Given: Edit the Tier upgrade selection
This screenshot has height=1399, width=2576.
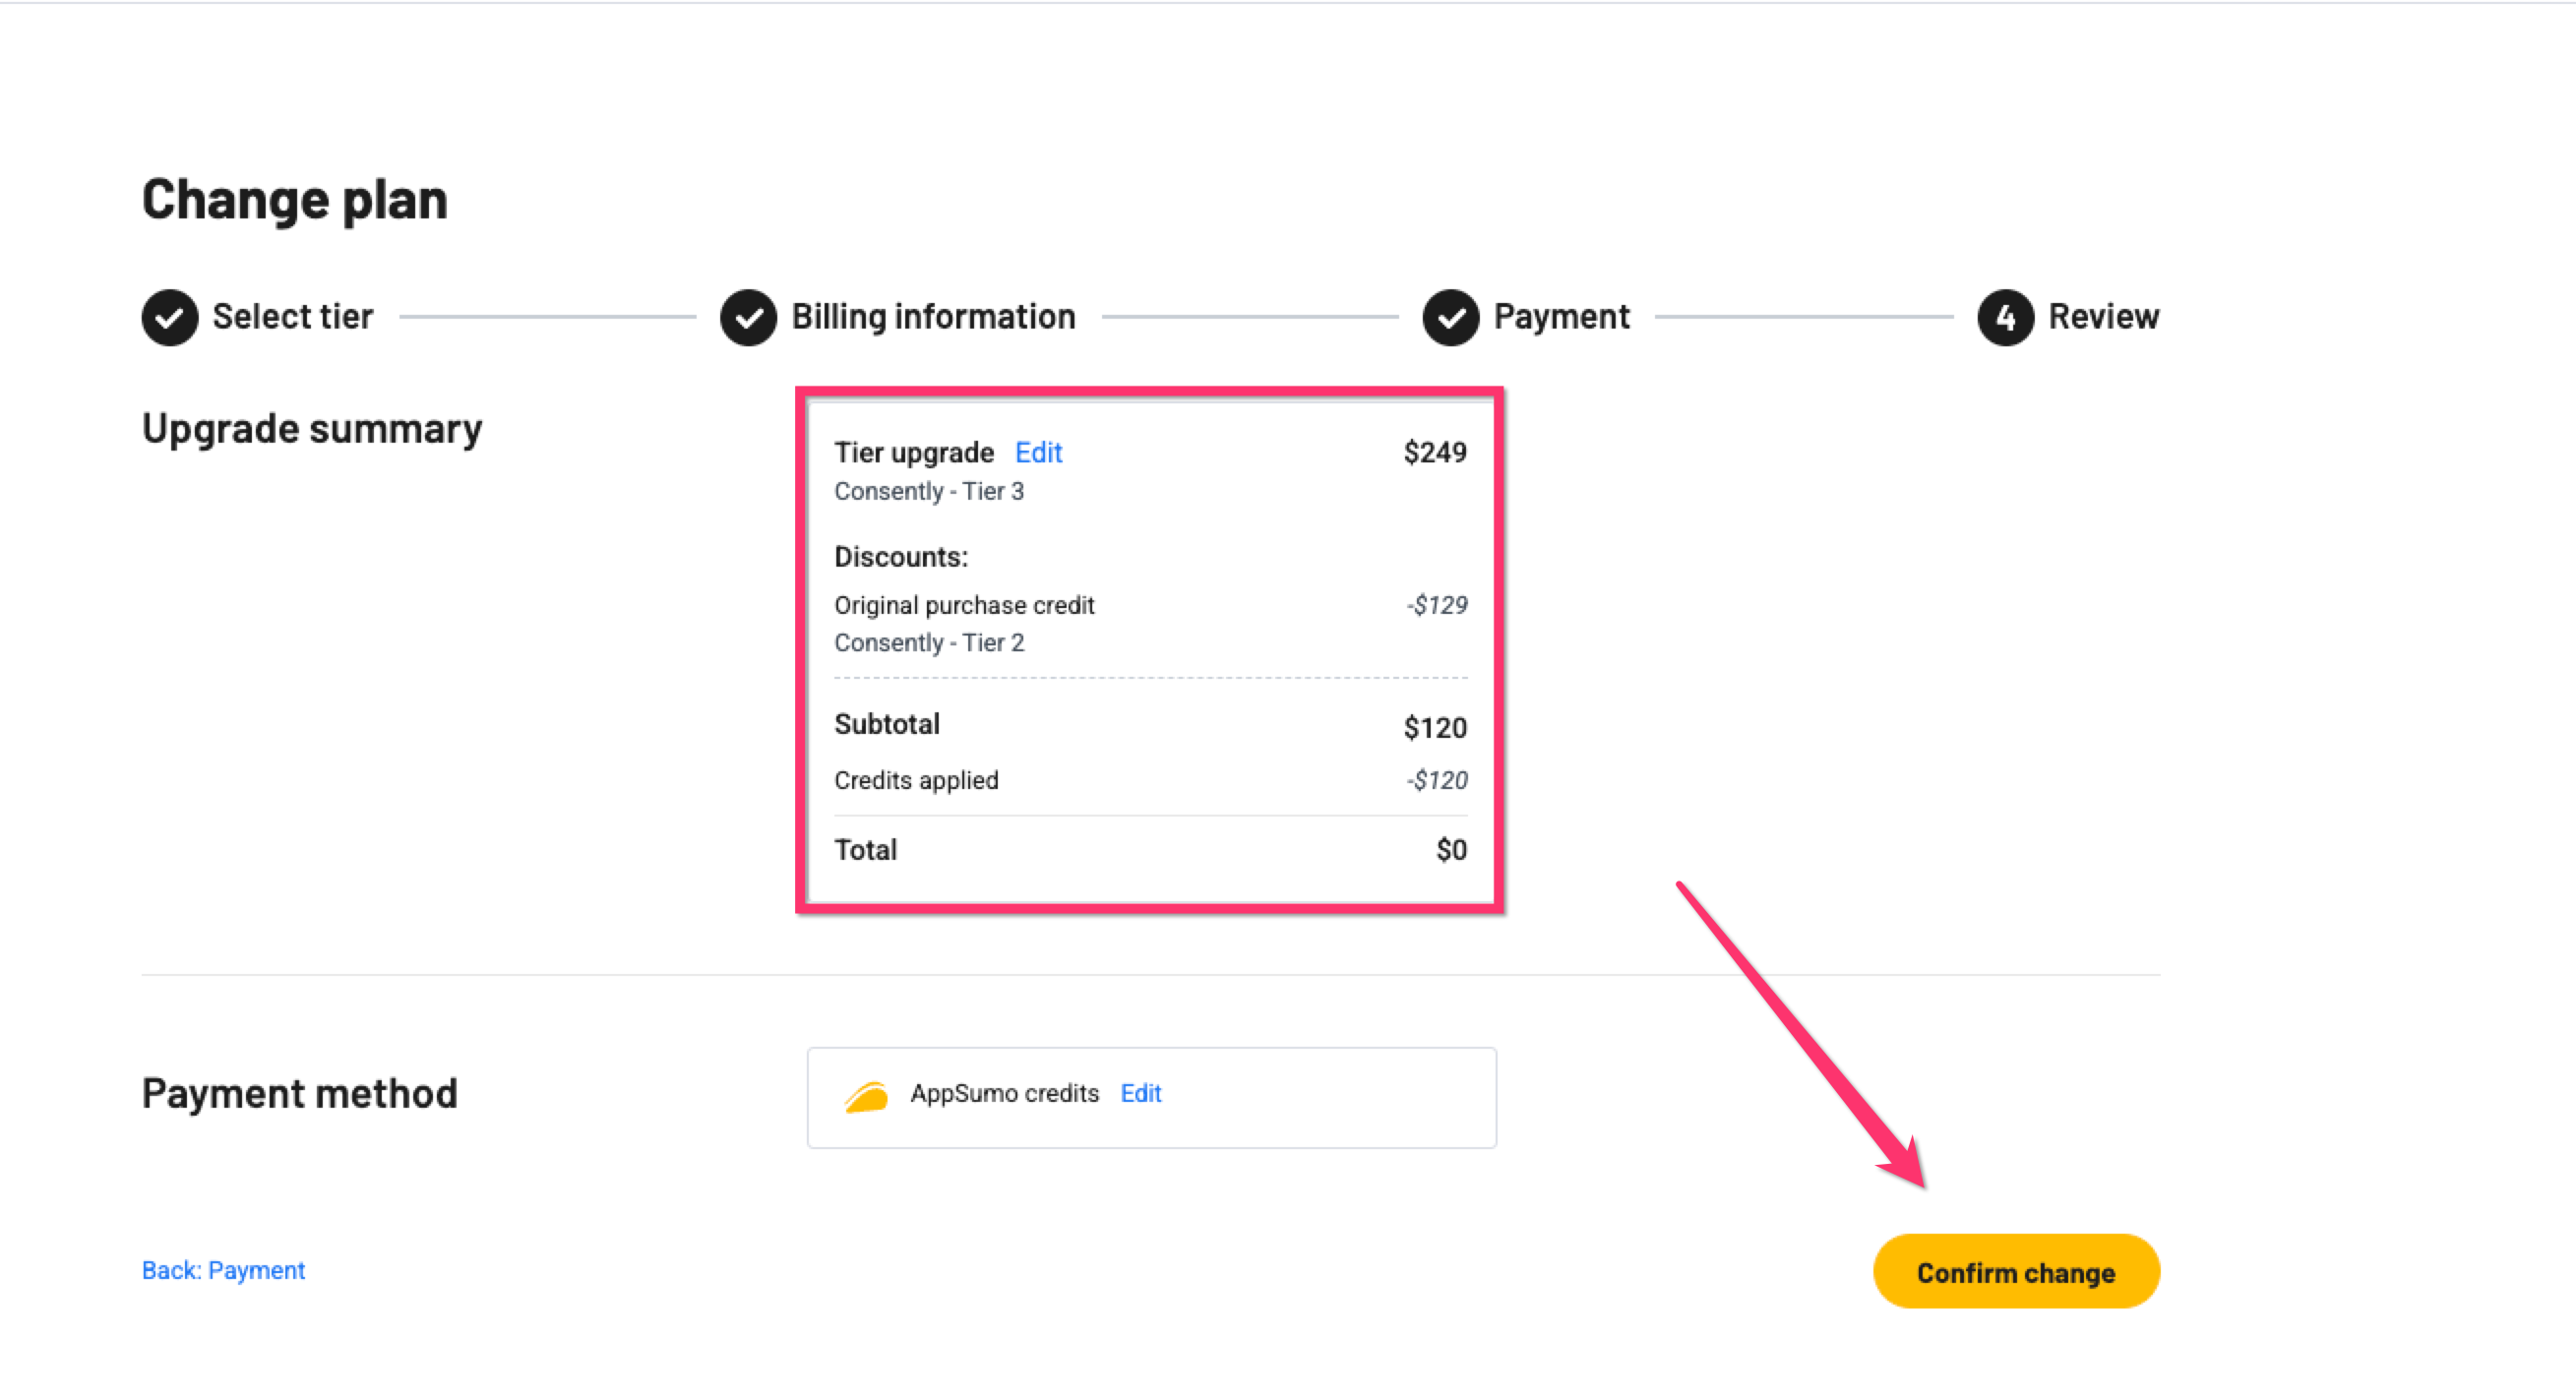Looking at the screenshot, I should (x=1038, y=453).
